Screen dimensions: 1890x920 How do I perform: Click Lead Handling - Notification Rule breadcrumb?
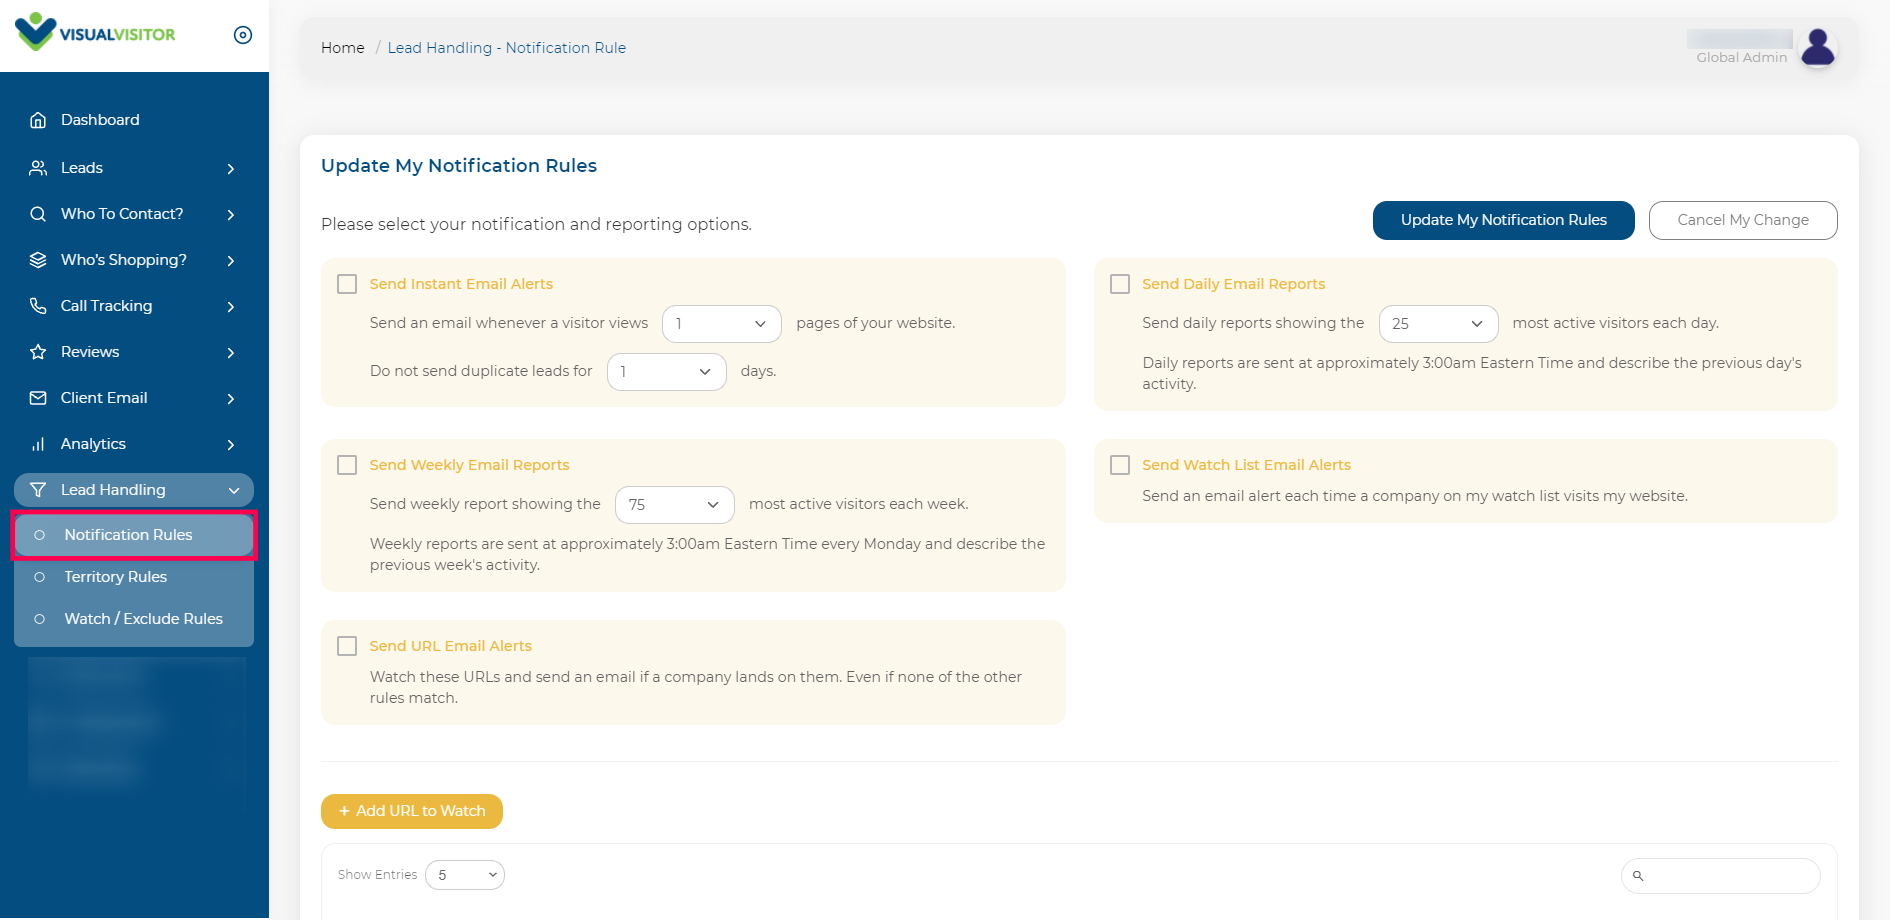(x=507, y=48)
